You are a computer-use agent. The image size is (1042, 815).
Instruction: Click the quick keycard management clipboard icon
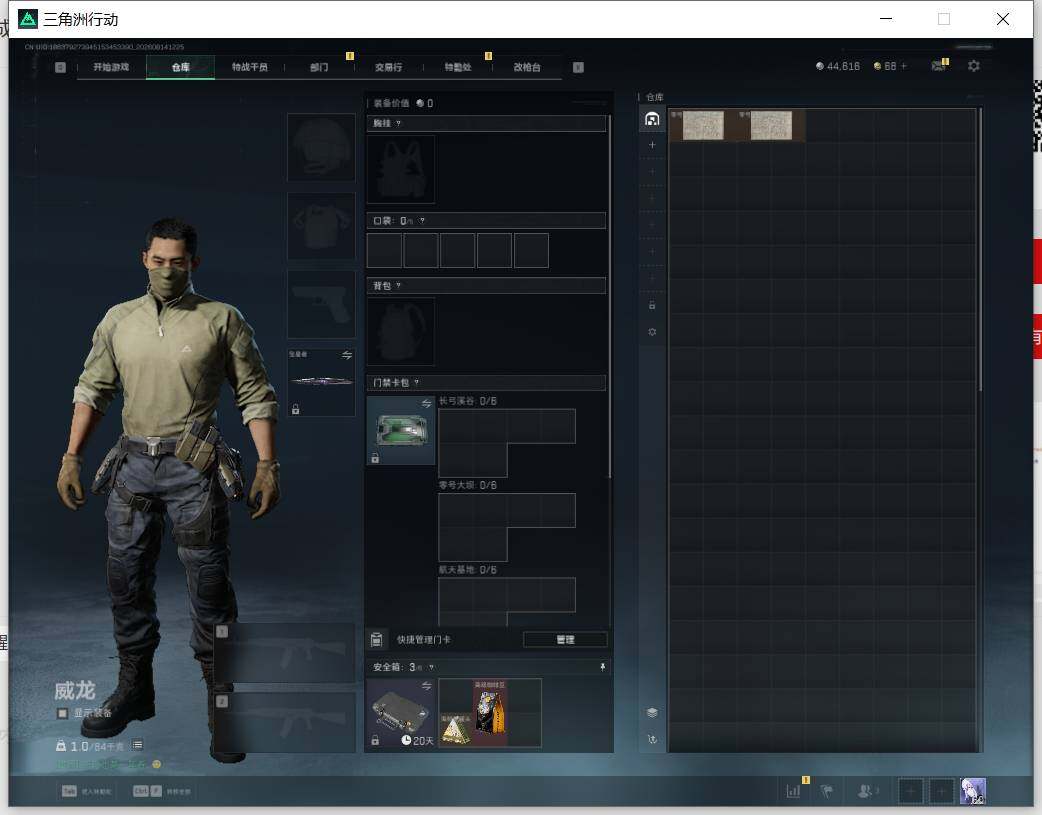(376, 640)
